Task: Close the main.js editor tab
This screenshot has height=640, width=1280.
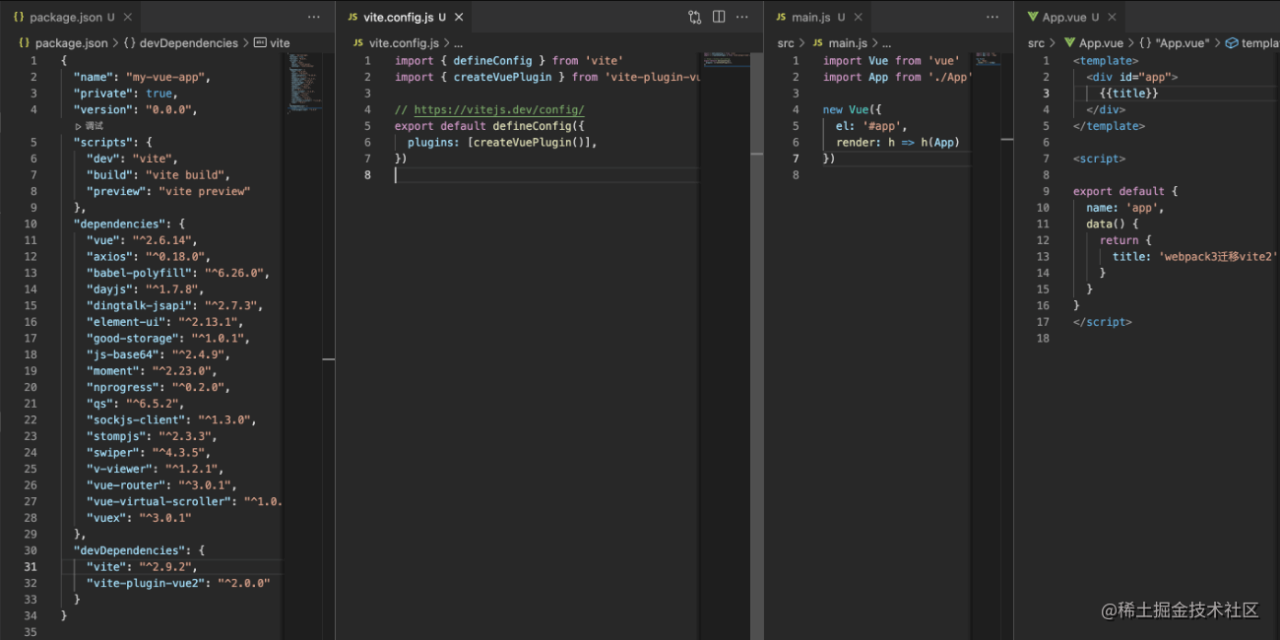Action: 860,18
